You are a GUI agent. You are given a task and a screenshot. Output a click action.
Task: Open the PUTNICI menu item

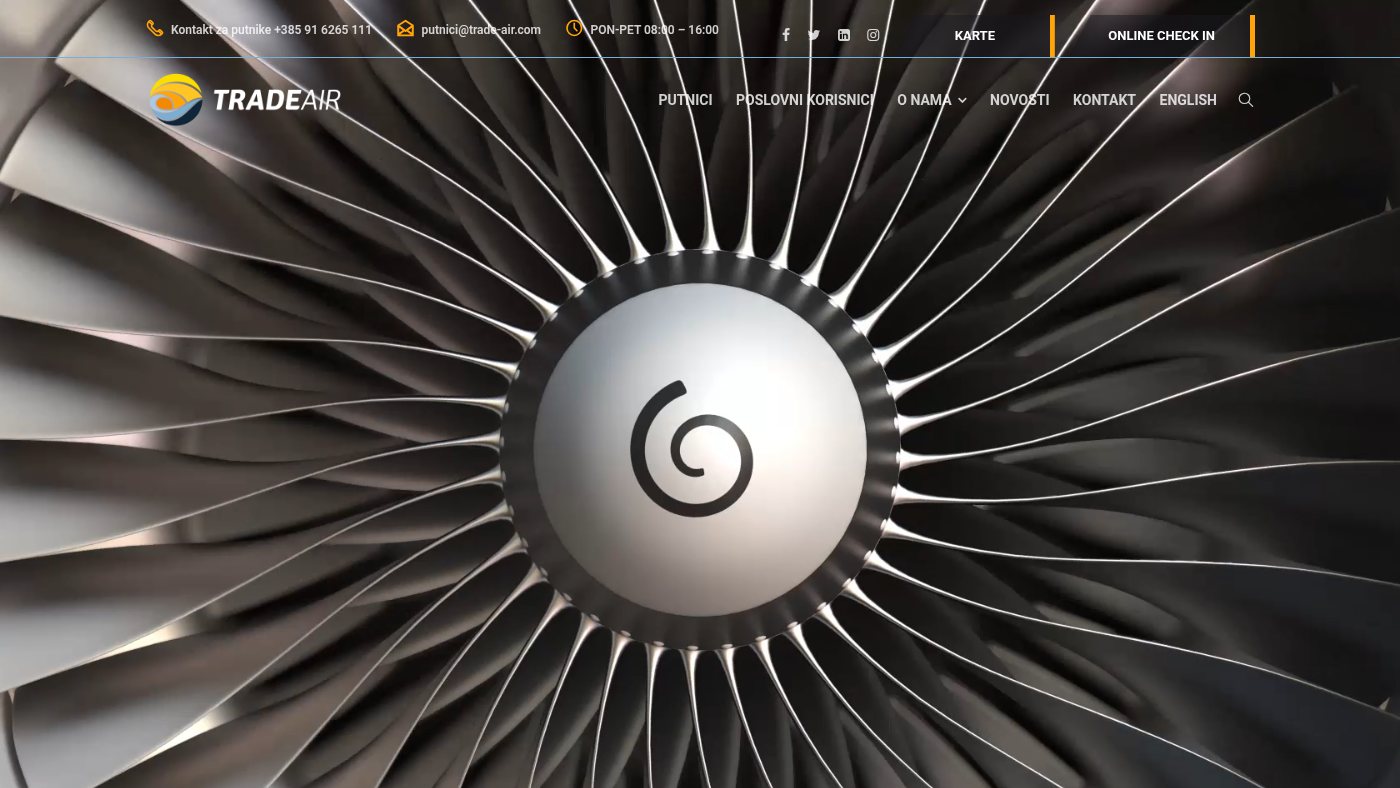pos(685,100)
